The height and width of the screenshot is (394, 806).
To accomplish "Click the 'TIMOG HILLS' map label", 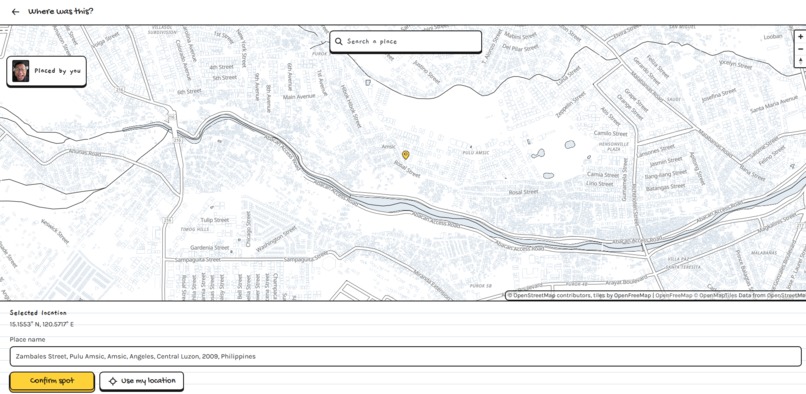I will (x=195, y=229).
